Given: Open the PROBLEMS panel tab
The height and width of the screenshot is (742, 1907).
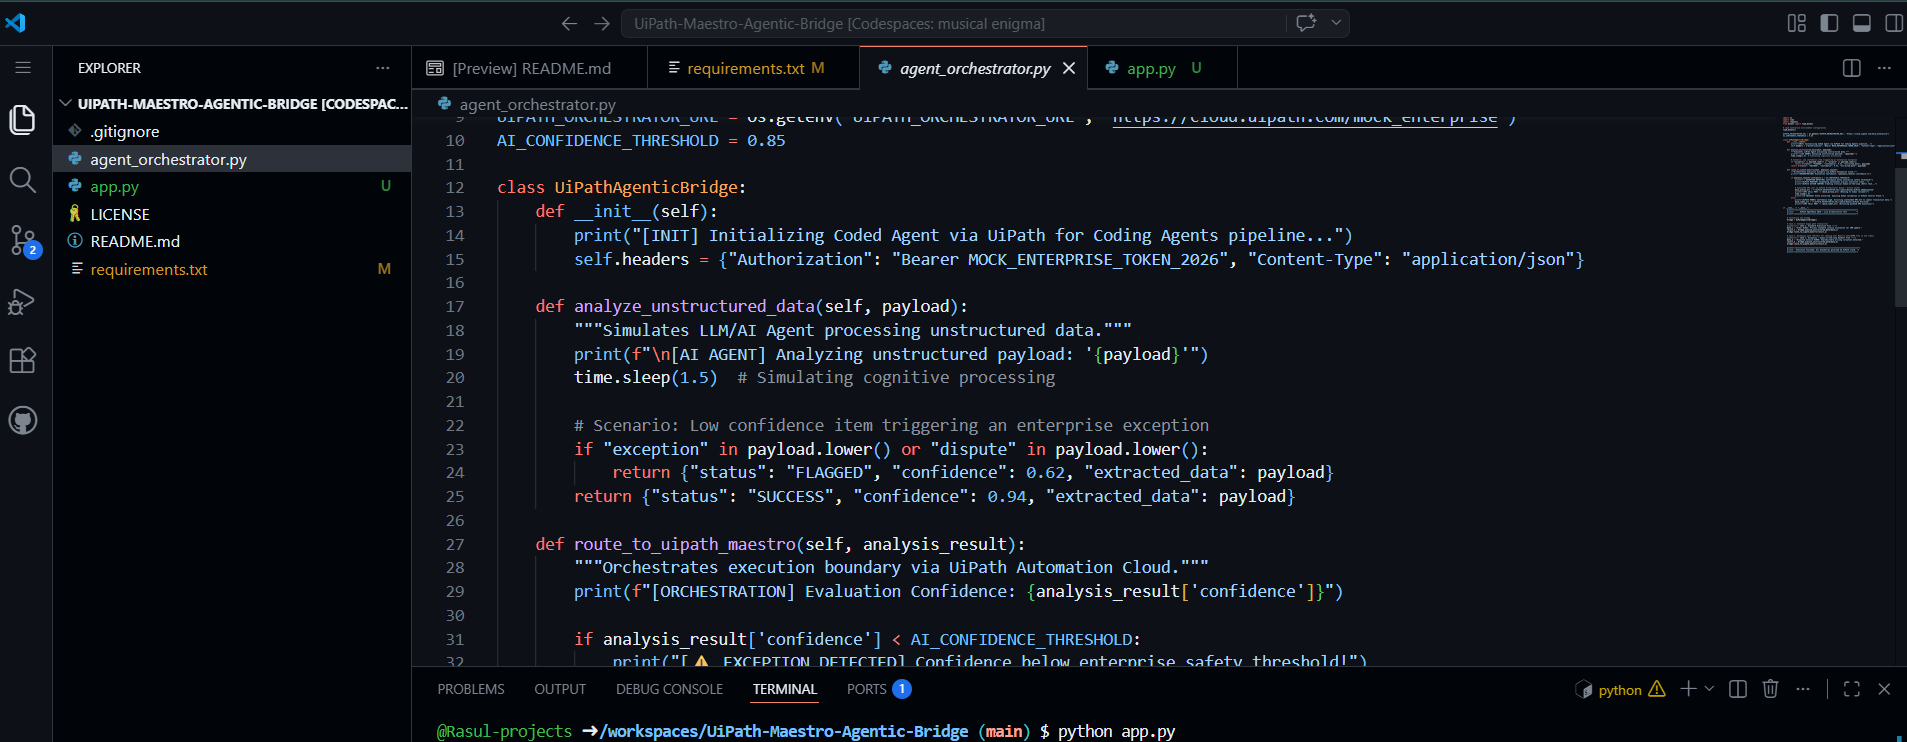Looking at the screenshot, I should point(471,689).
